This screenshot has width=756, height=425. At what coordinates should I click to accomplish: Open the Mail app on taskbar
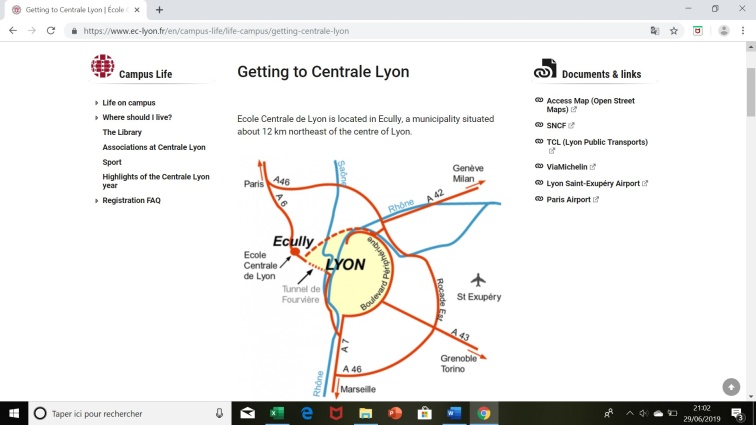pyautogui.click(x=247, y=413)
